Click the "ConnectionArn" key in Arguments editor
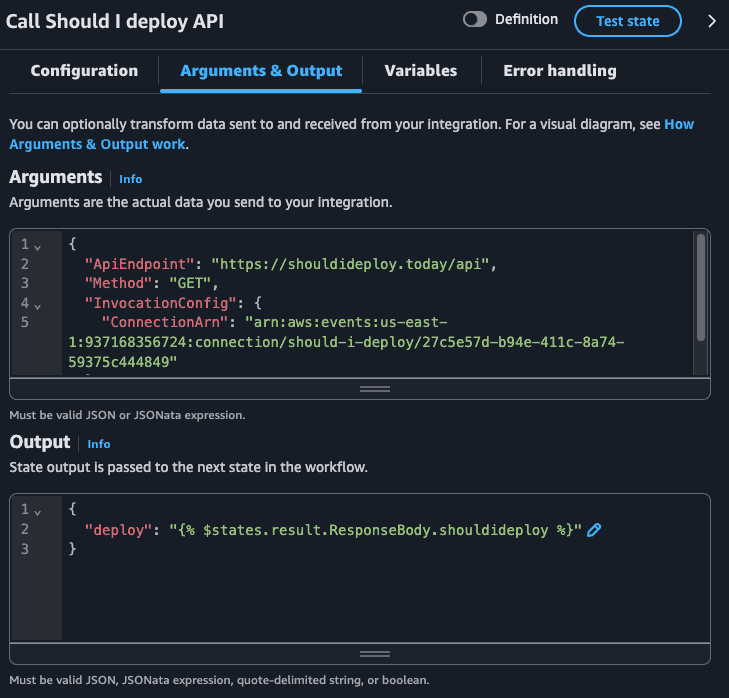The image size is (729, 698). [x=165, y=322]
